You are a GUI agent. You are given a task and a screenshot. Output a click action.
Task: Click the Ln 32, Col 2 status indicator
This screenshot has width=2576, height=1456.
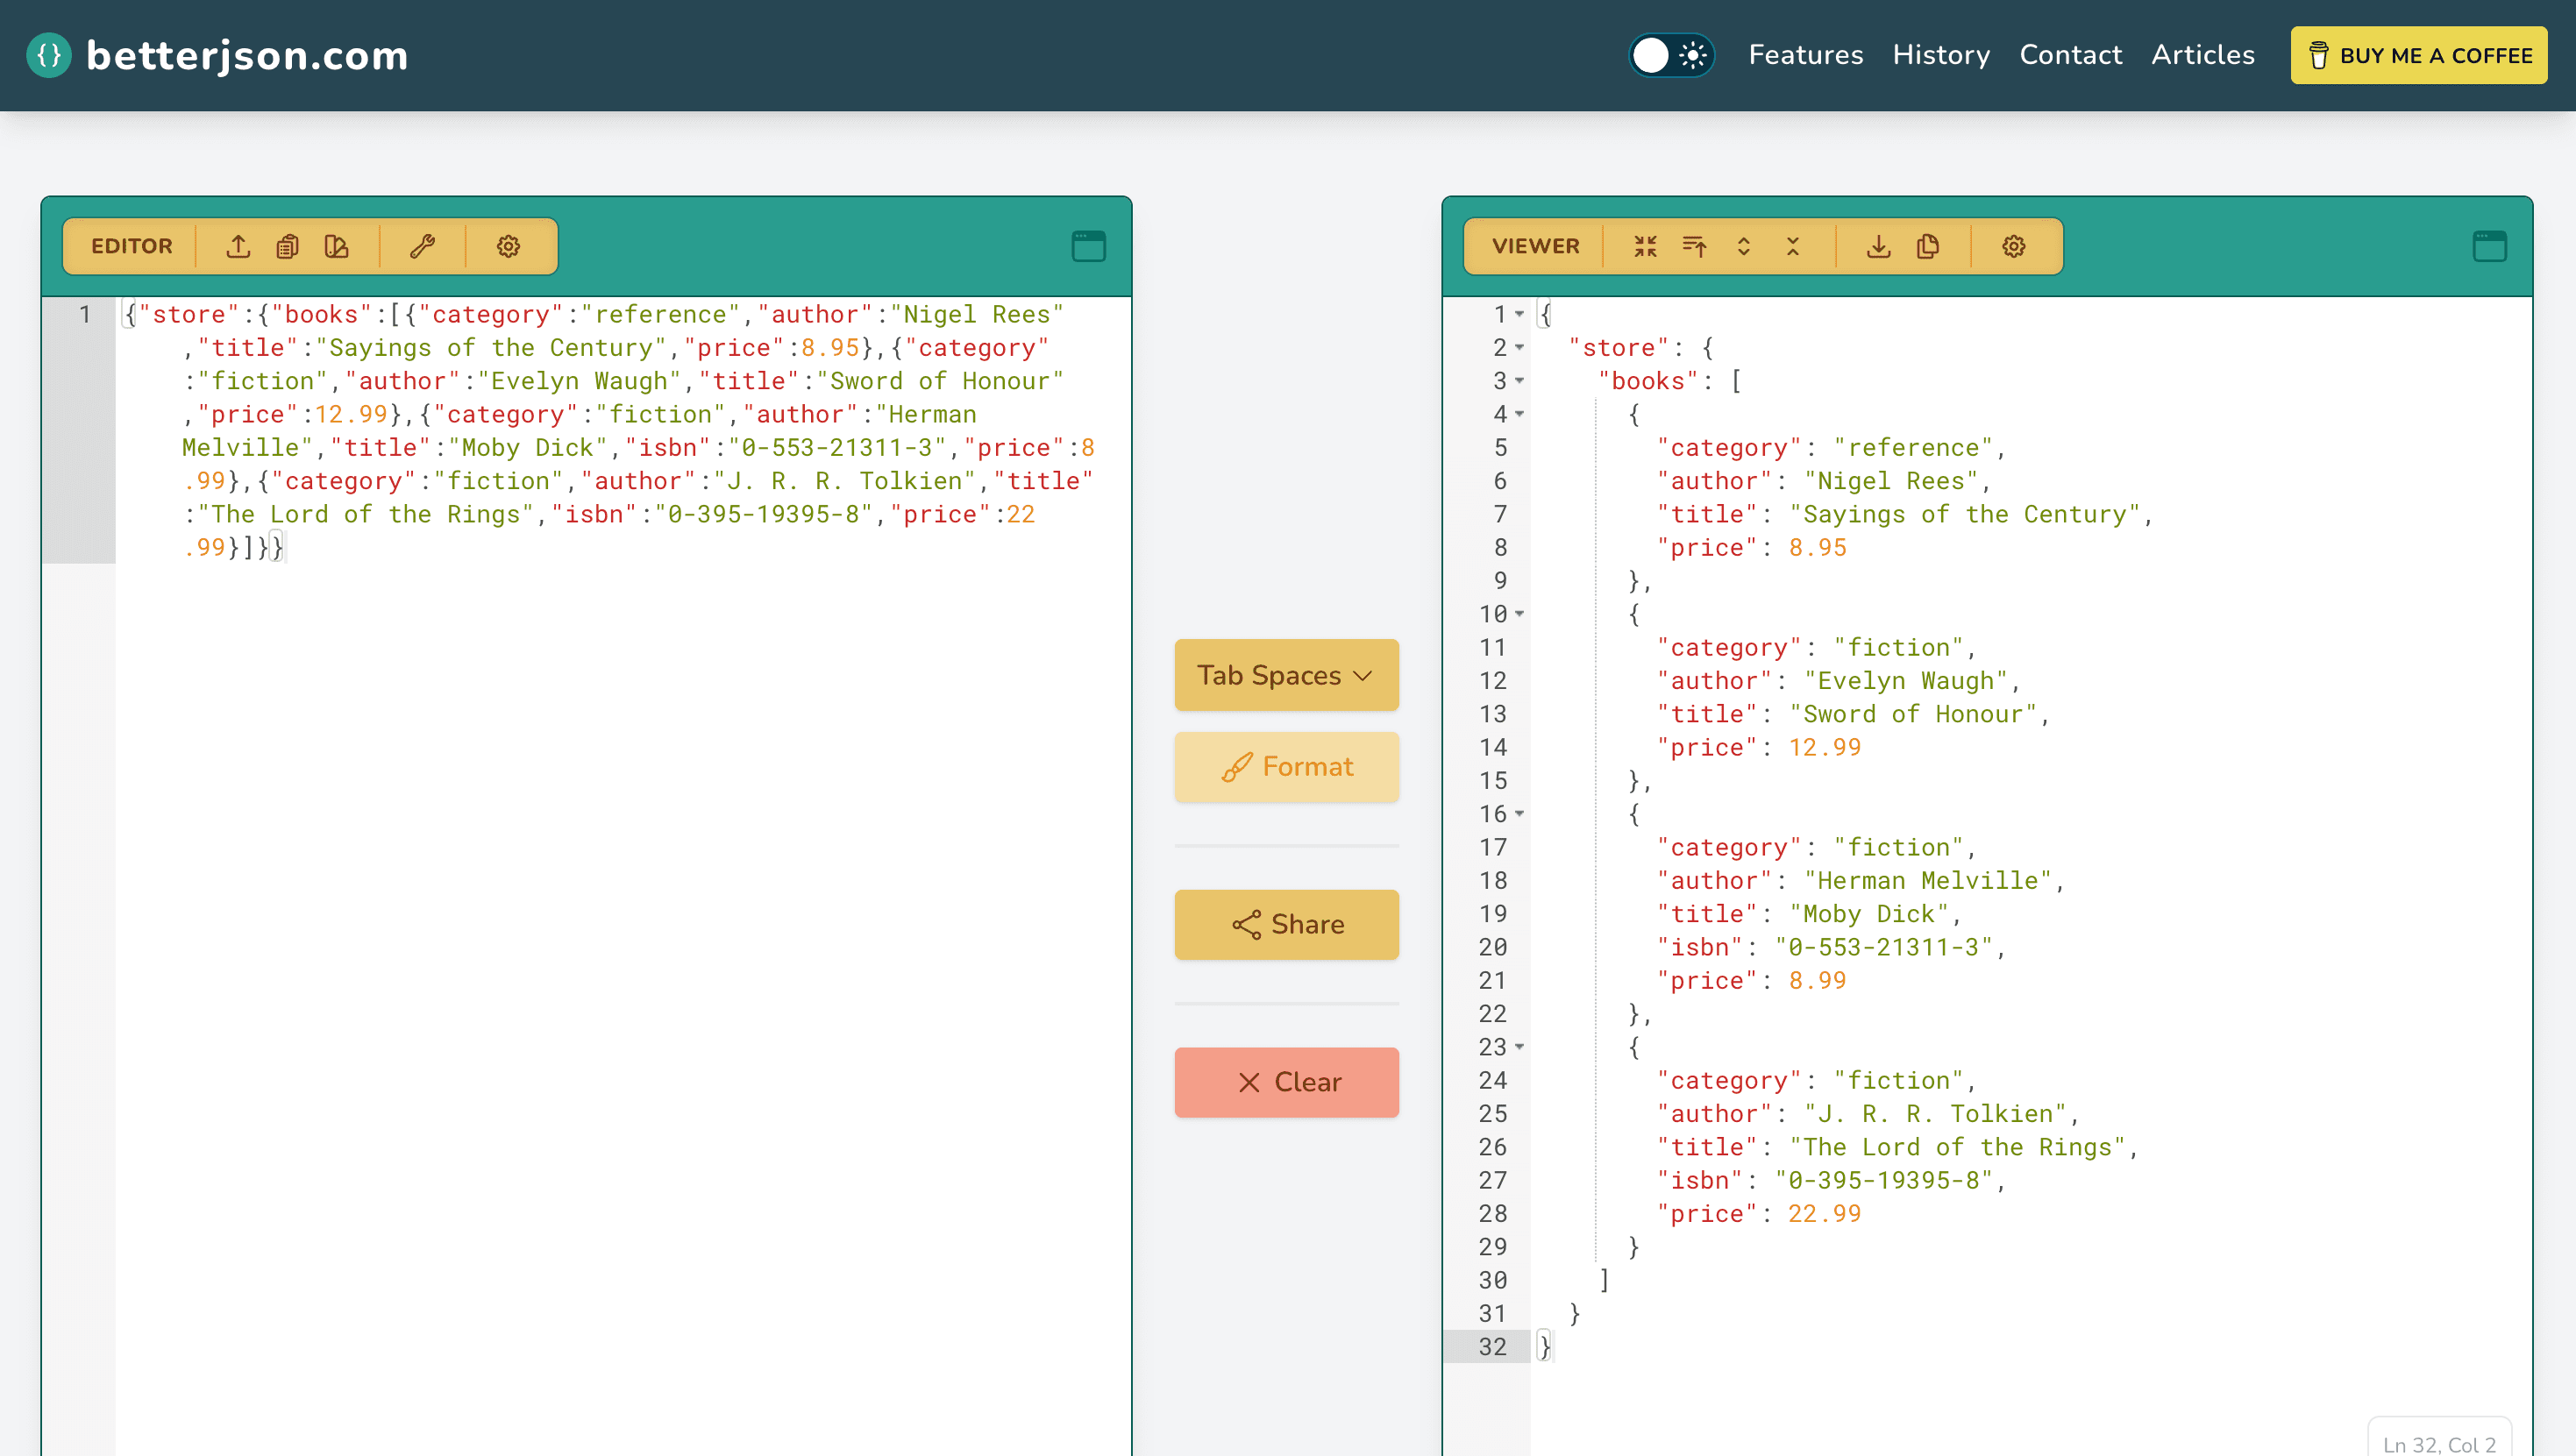pyautogui.click(x=2439, y=1443)
